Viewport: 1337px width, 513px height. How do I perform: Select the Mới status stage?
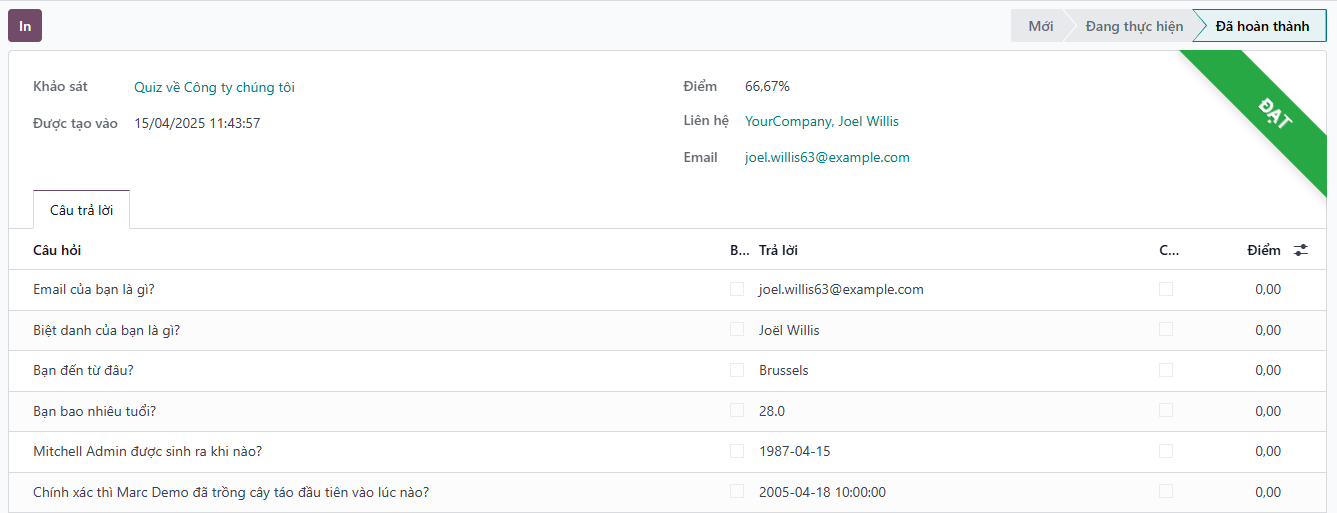click(1040, 26)
